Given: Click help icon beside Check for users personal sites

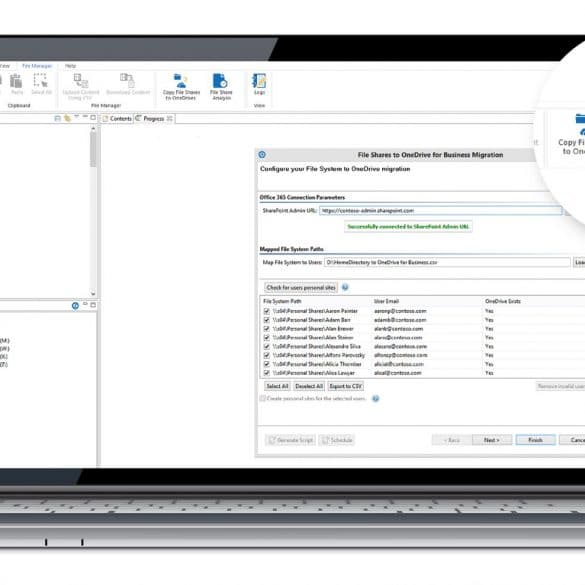Looking at the screenshot, I should (x=345, y=287).
